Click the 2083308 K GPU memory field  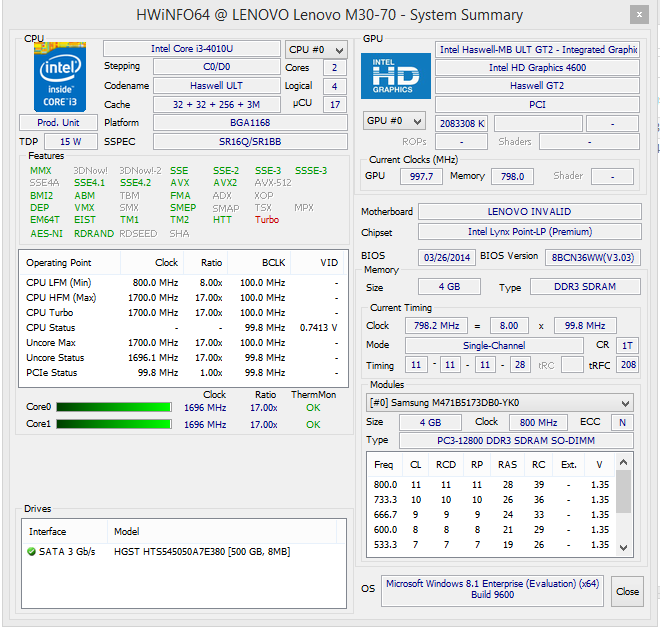(x=461, y=123)
